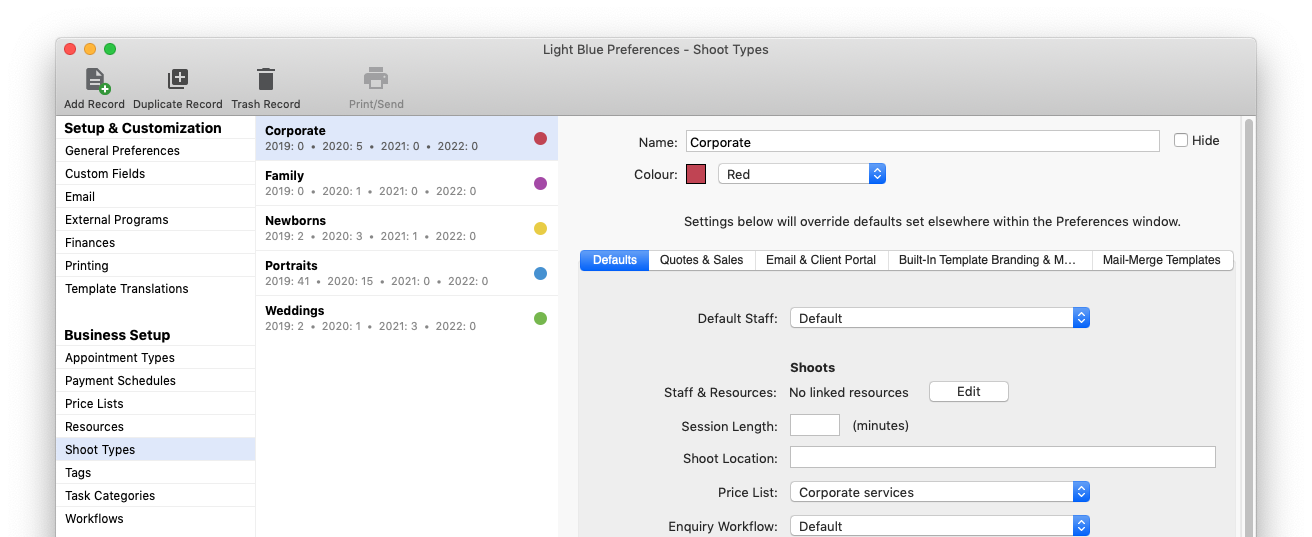1312x537 pixels.
Task: Switch to the Mail-Merge Templates tab
Action: click(x=1161, y=260)
